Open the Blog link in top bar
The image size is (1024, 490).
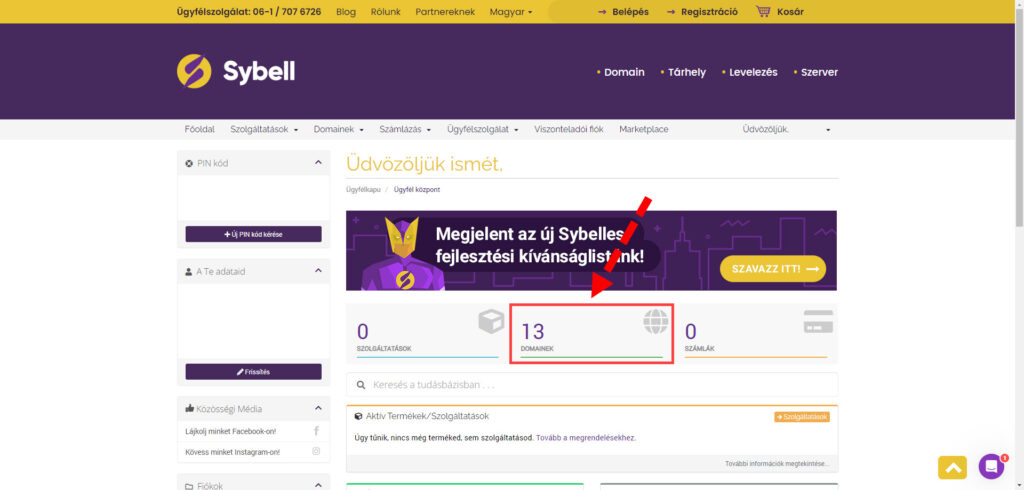pos(346,12)
